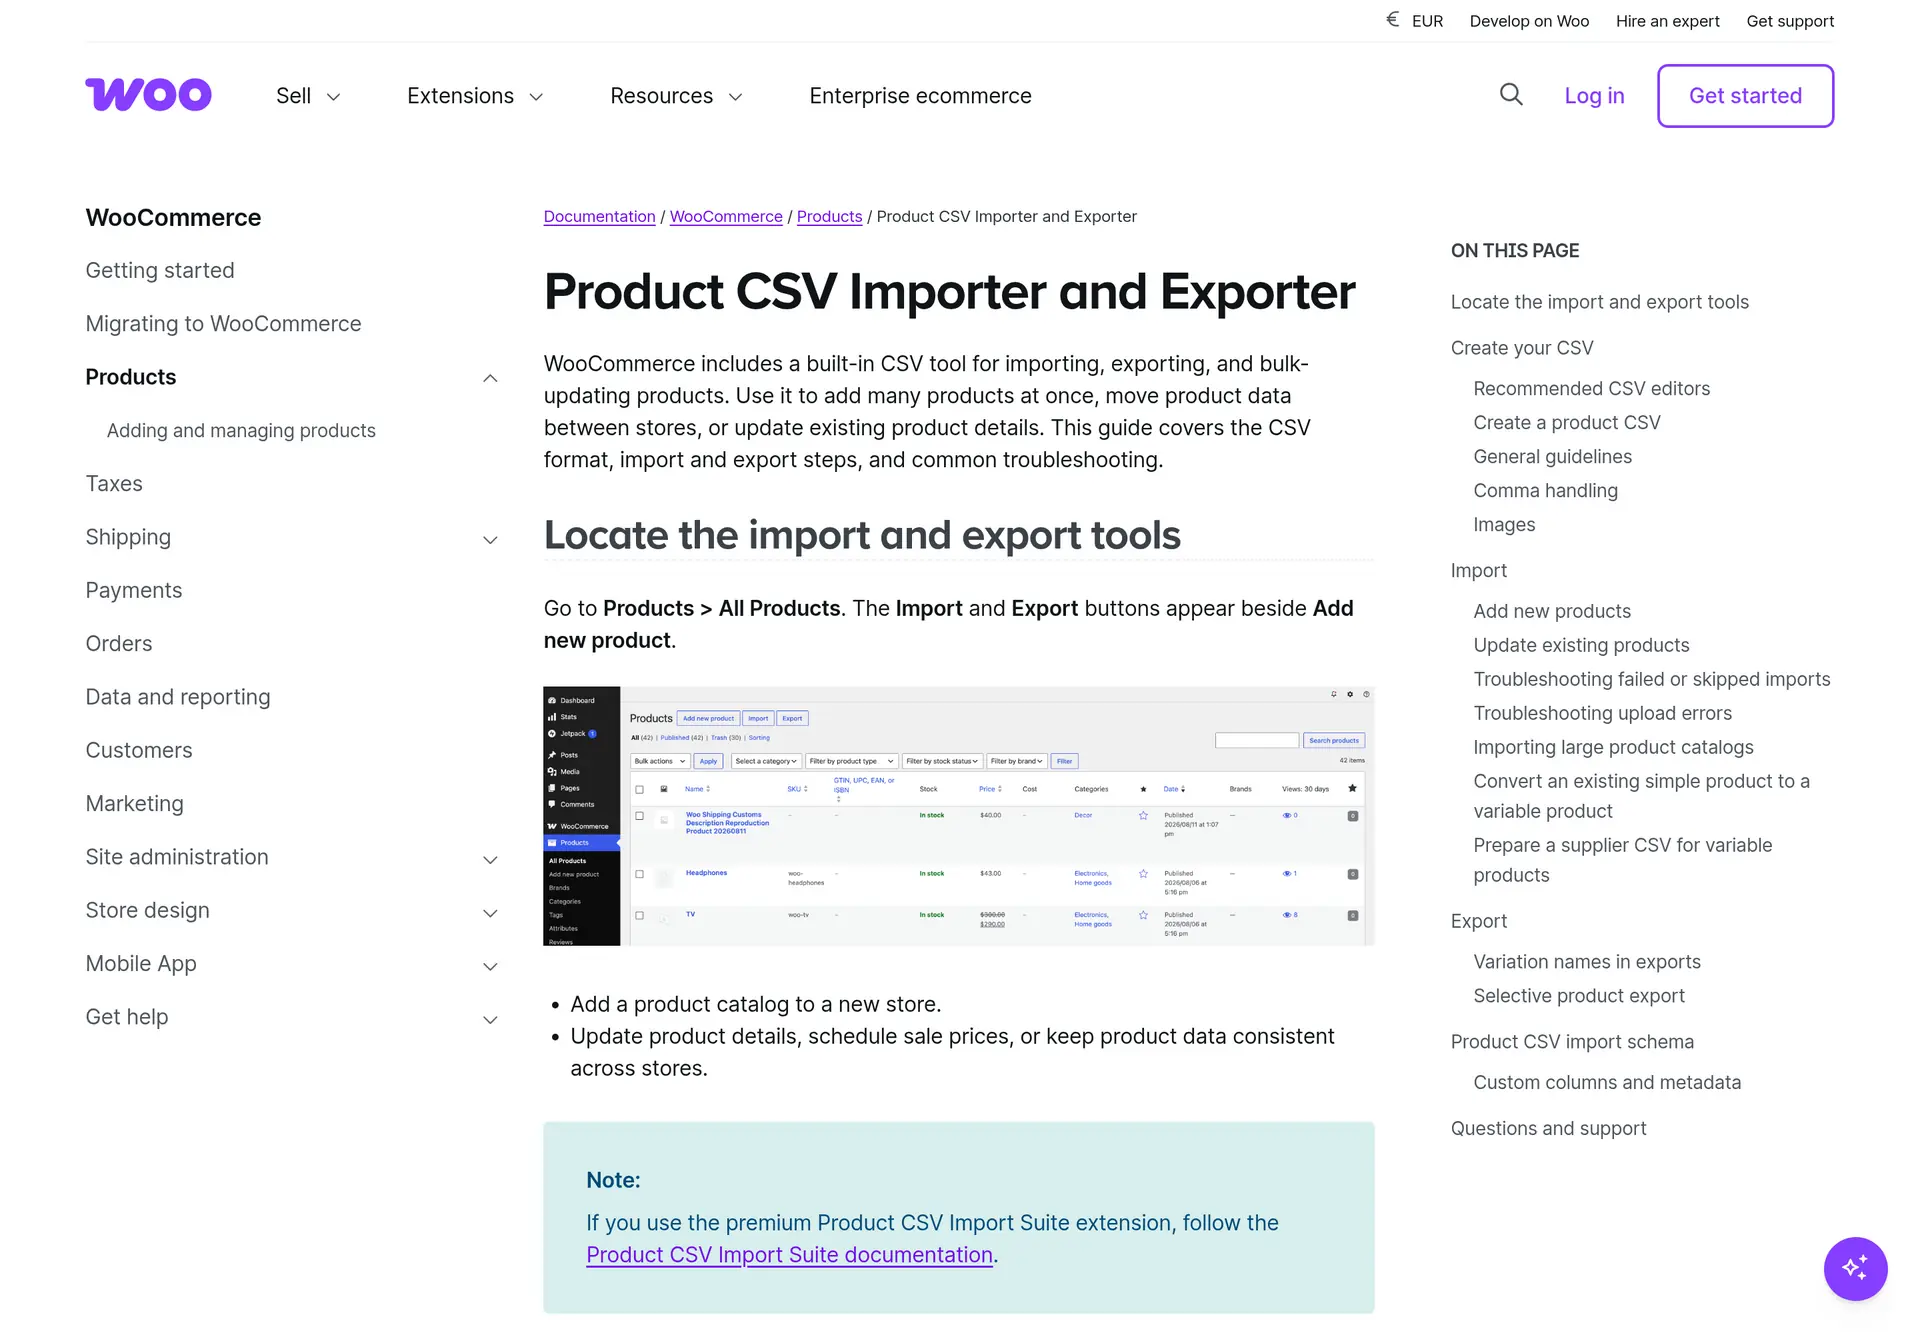Viewport: 1920px width, 1333px height.
Task: Jump to Product CSV import schema
Action: (1572, 1041)
